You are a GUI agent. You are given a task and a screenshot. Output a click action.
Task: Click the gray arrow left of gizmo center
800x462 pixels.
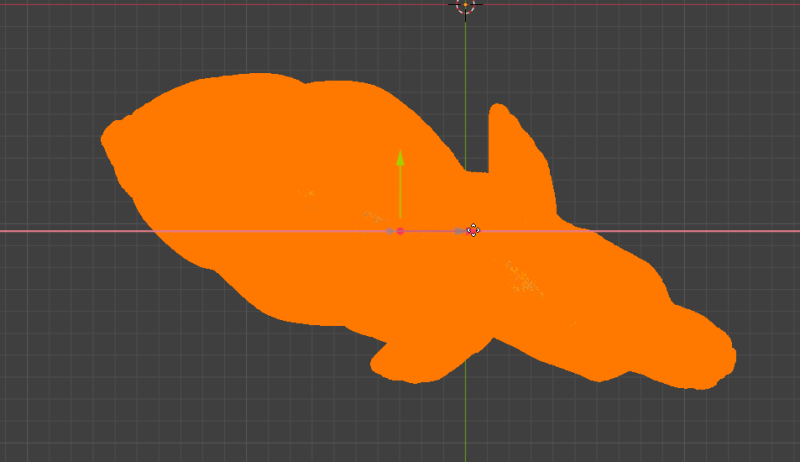(x=390, y=231)
